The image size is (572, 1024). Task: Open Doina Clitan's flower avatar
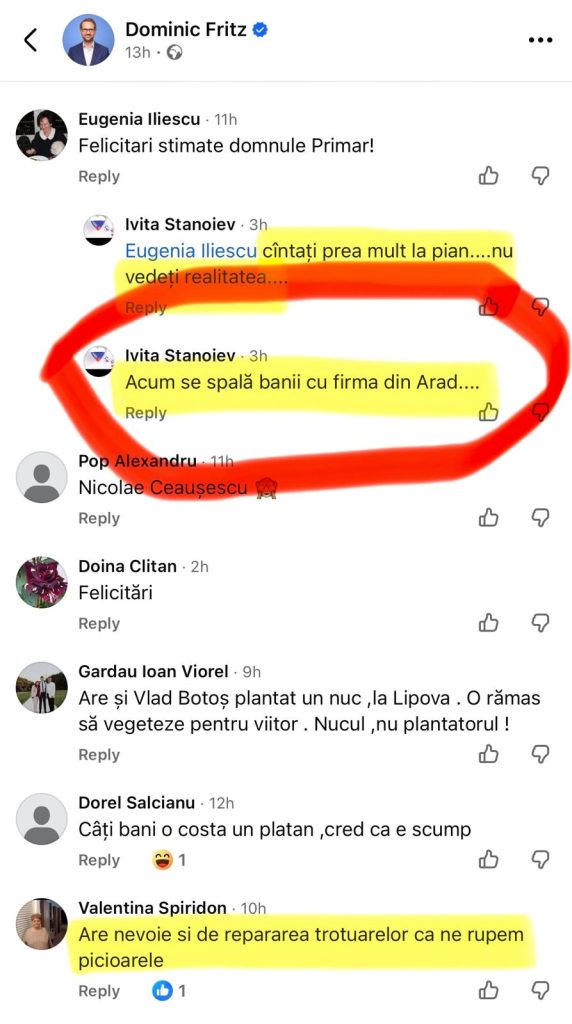click(x=42, y=583)
